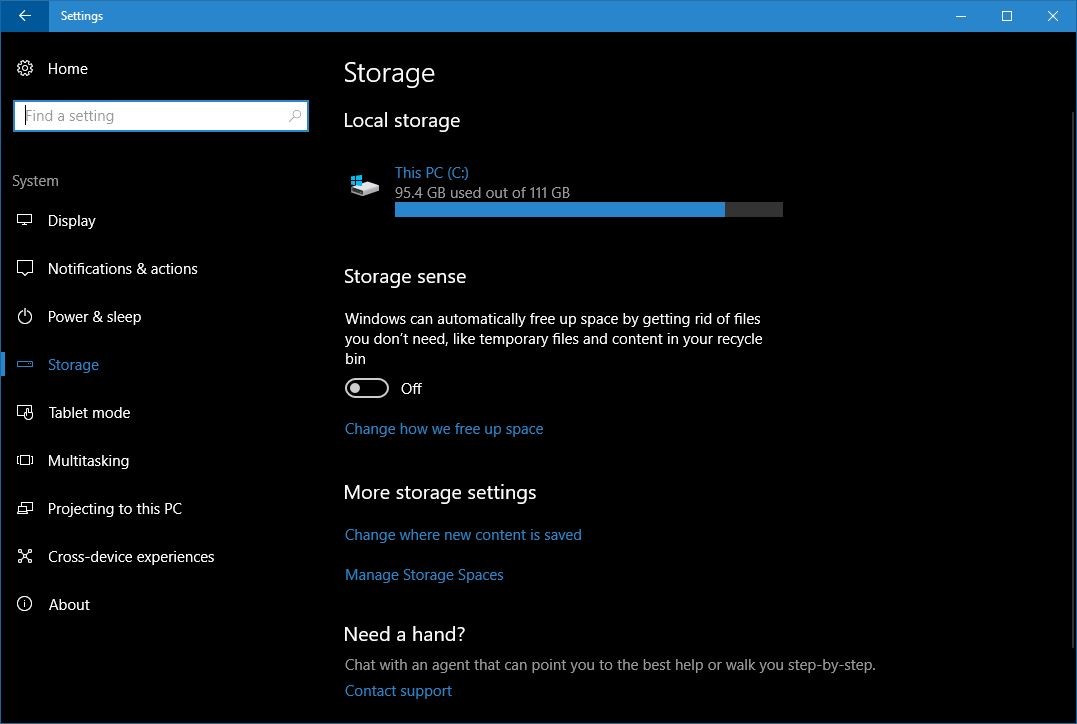Click the hard drive icon for This PC

pos(364,184)
